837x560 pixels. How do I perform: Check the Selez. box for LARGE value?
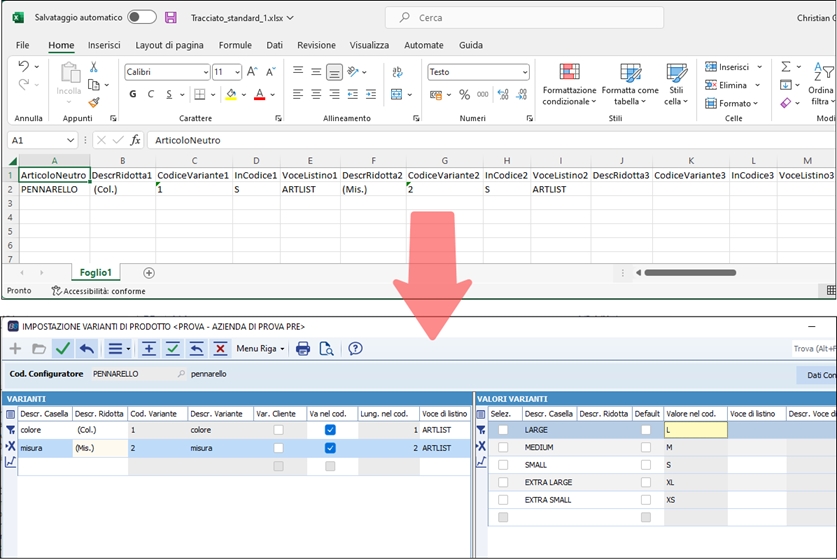click(503, 430)
